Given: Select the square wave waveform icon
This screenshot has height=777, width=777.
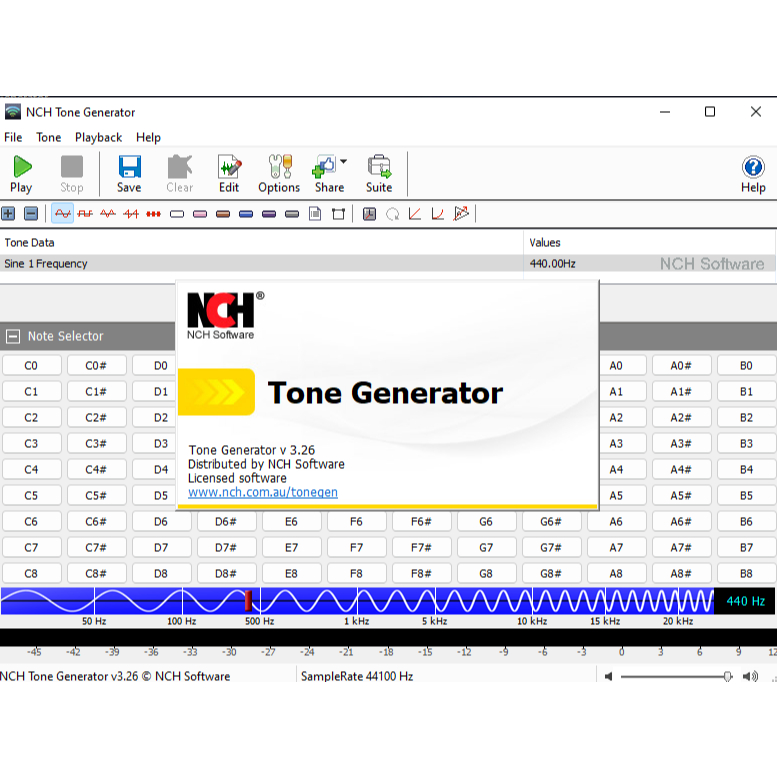Looking at the screenshot, I should click(x=85, y=214).
